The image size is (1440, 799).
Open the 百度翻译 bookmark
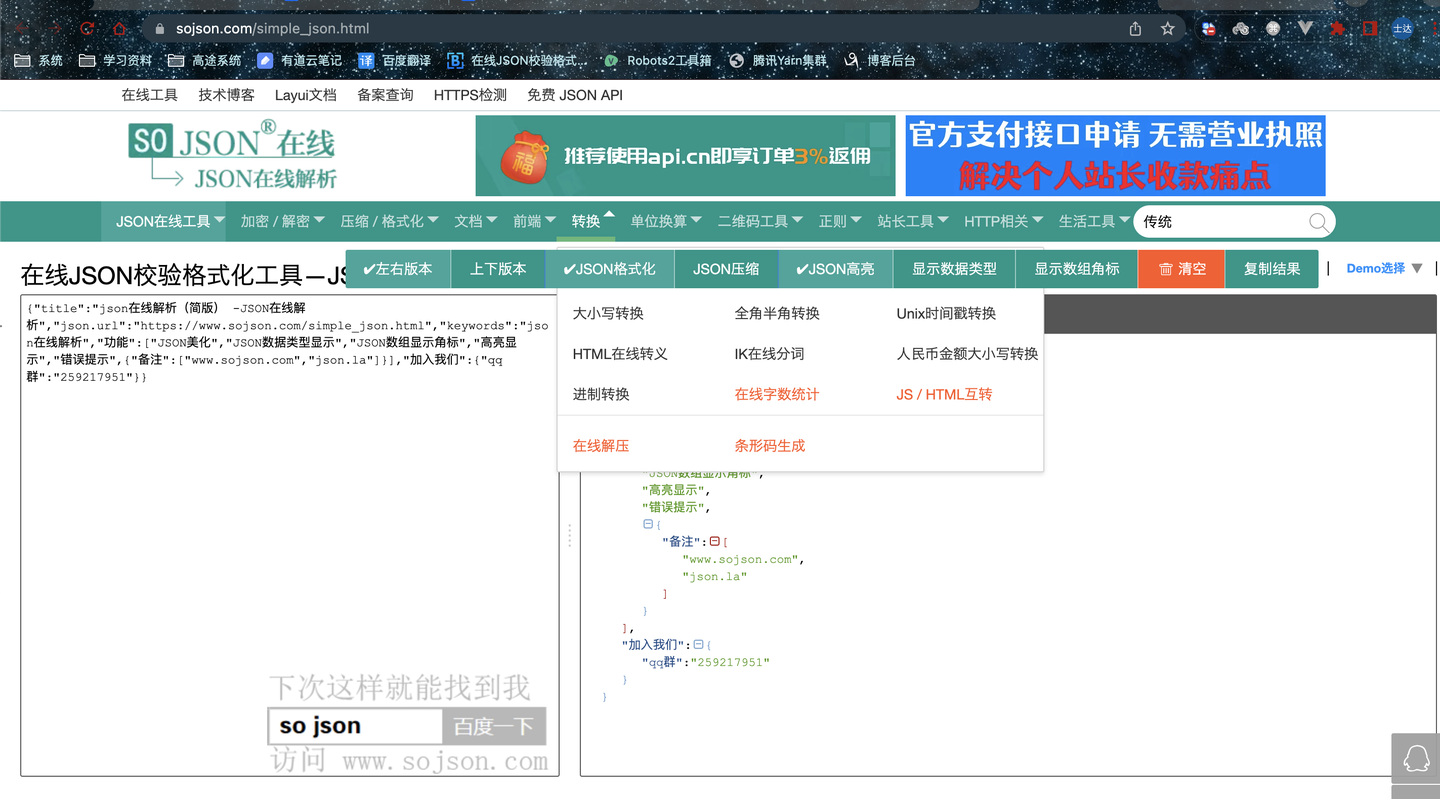pos(395,61)
